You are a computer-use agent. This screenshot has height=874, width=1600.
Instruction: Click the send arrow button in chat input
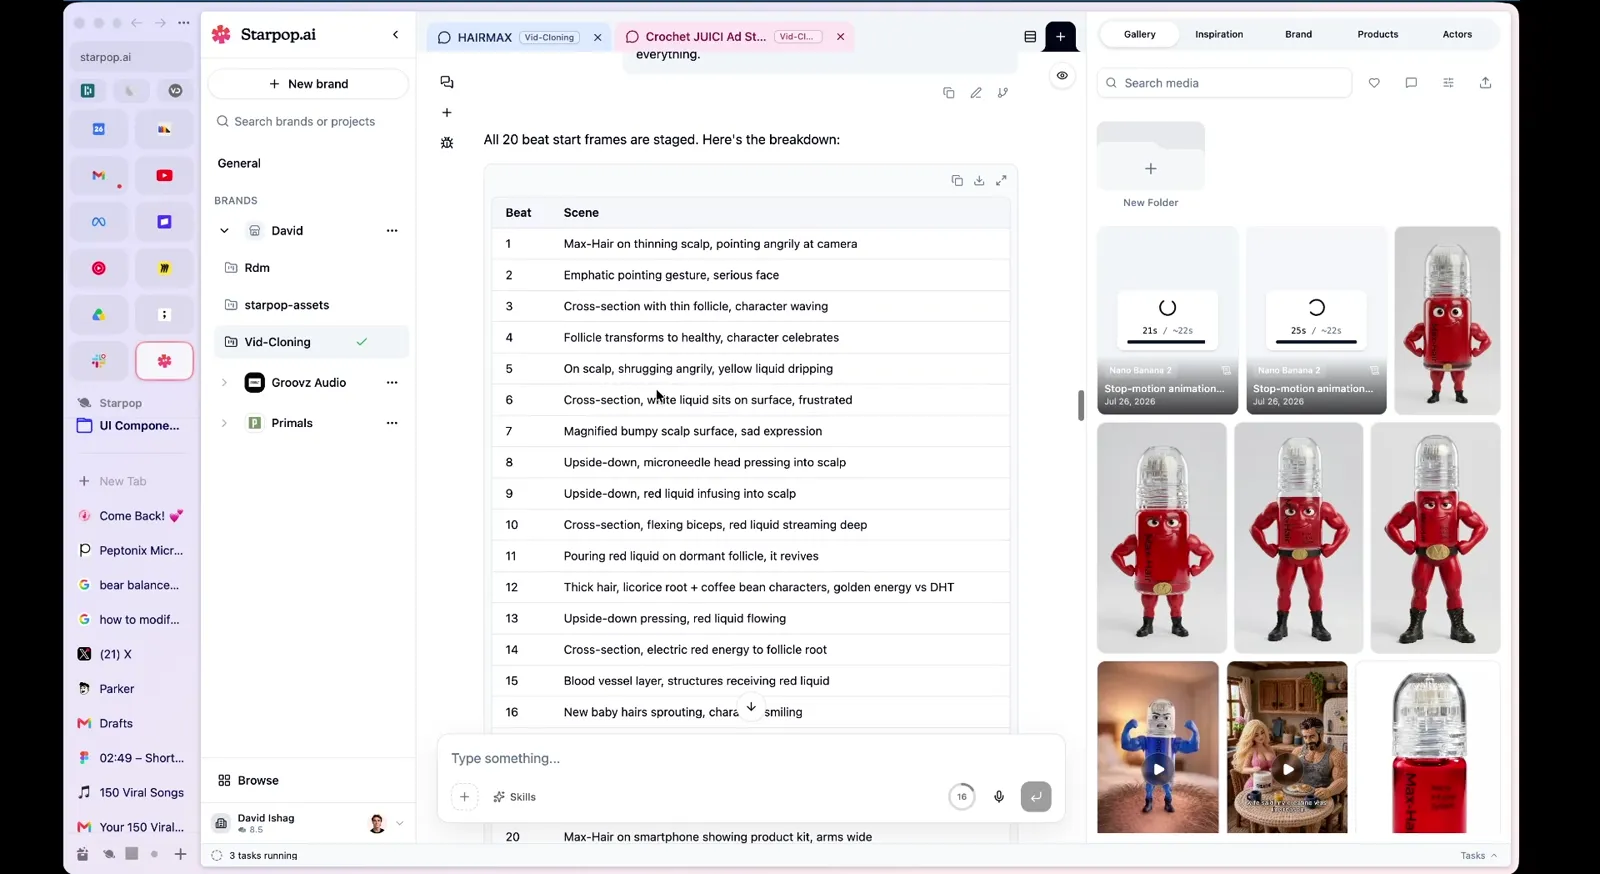click(x=1035, y=797)
